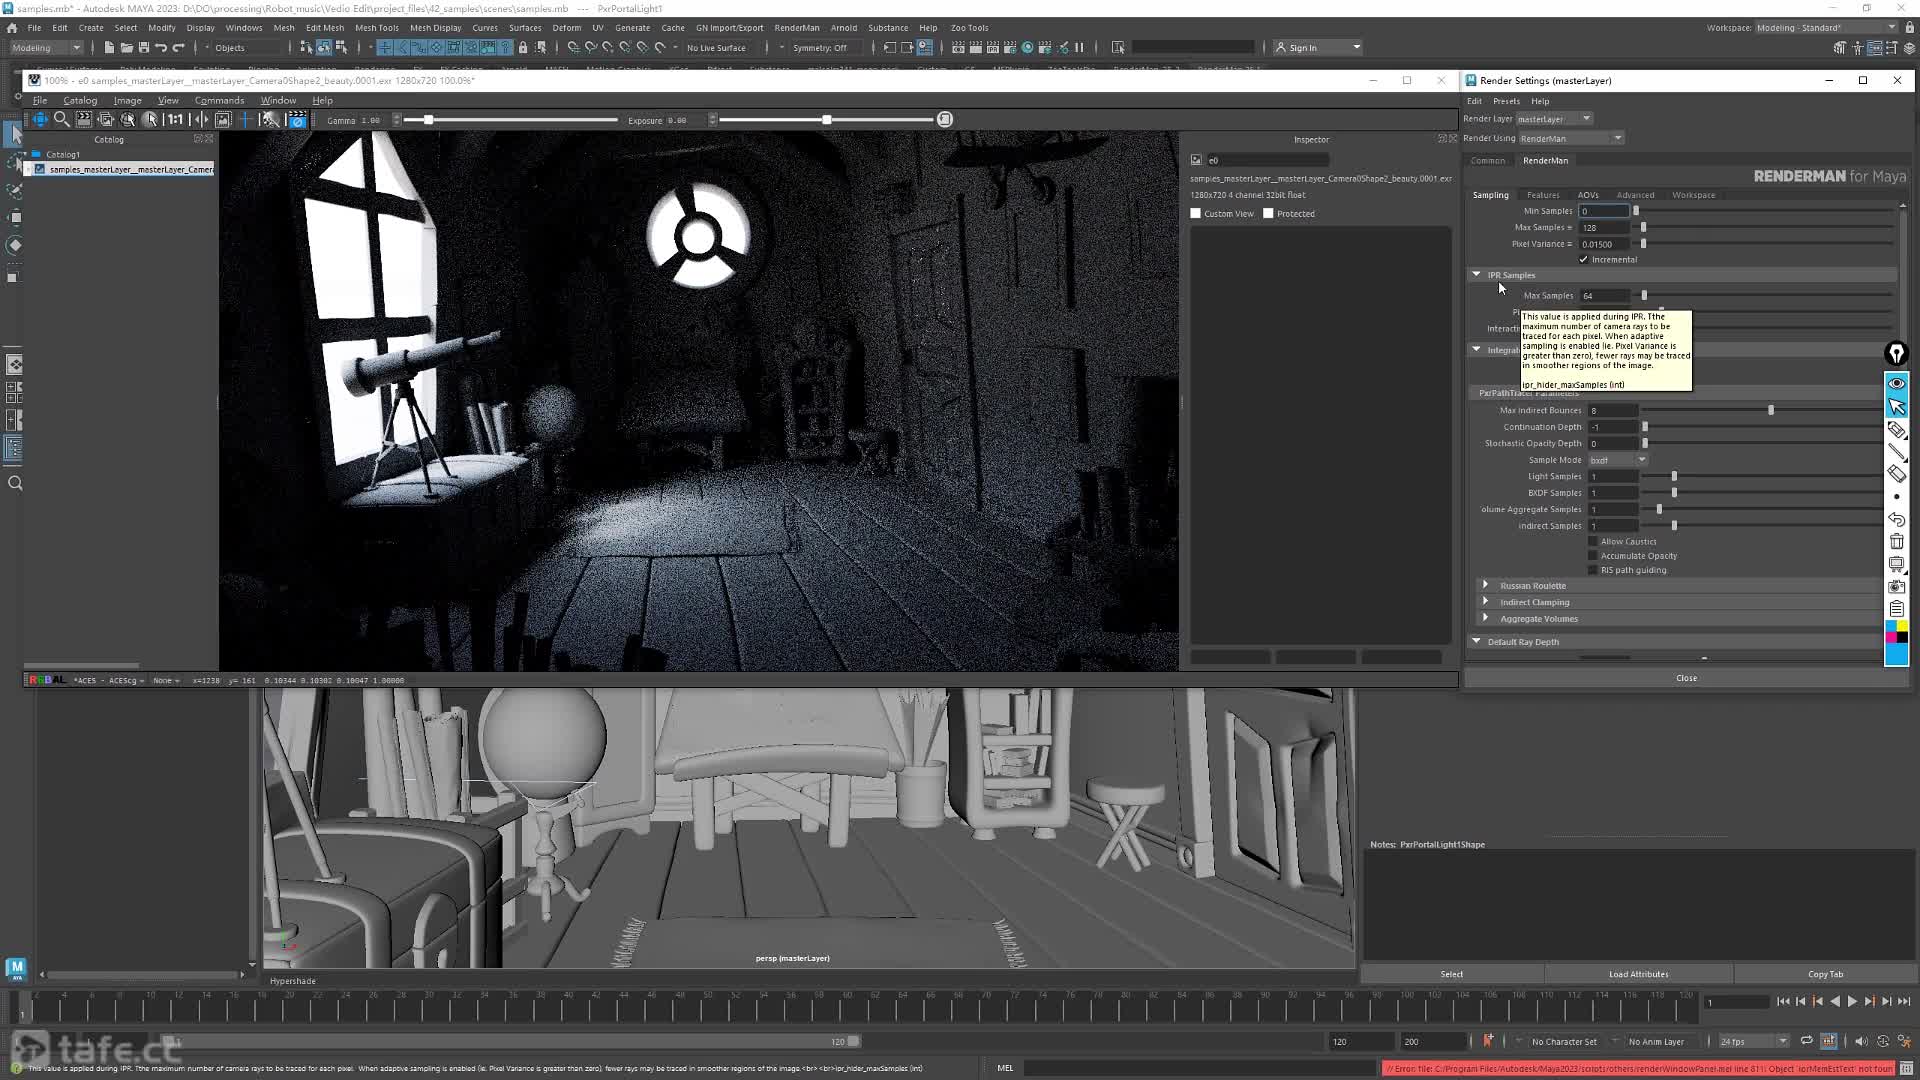The width and height of the screenshot is (1920, 1080).
Task: Click the pause render icon in status line
Action: pos(1079,47)
